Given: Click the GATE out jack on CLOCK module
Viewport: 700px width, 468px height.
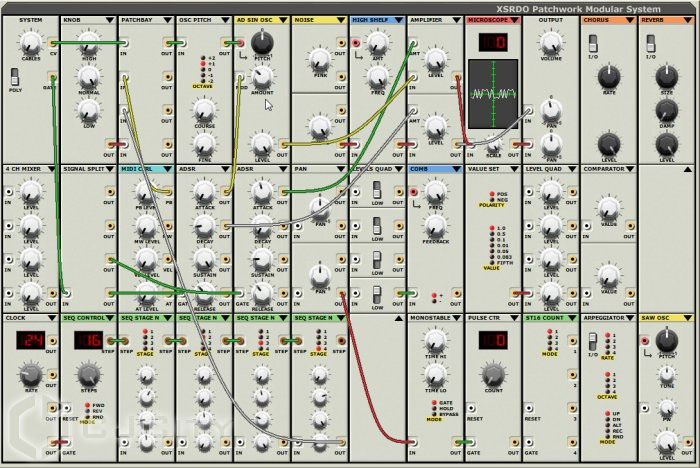Looking at the screenshot, I should (53, 442).
